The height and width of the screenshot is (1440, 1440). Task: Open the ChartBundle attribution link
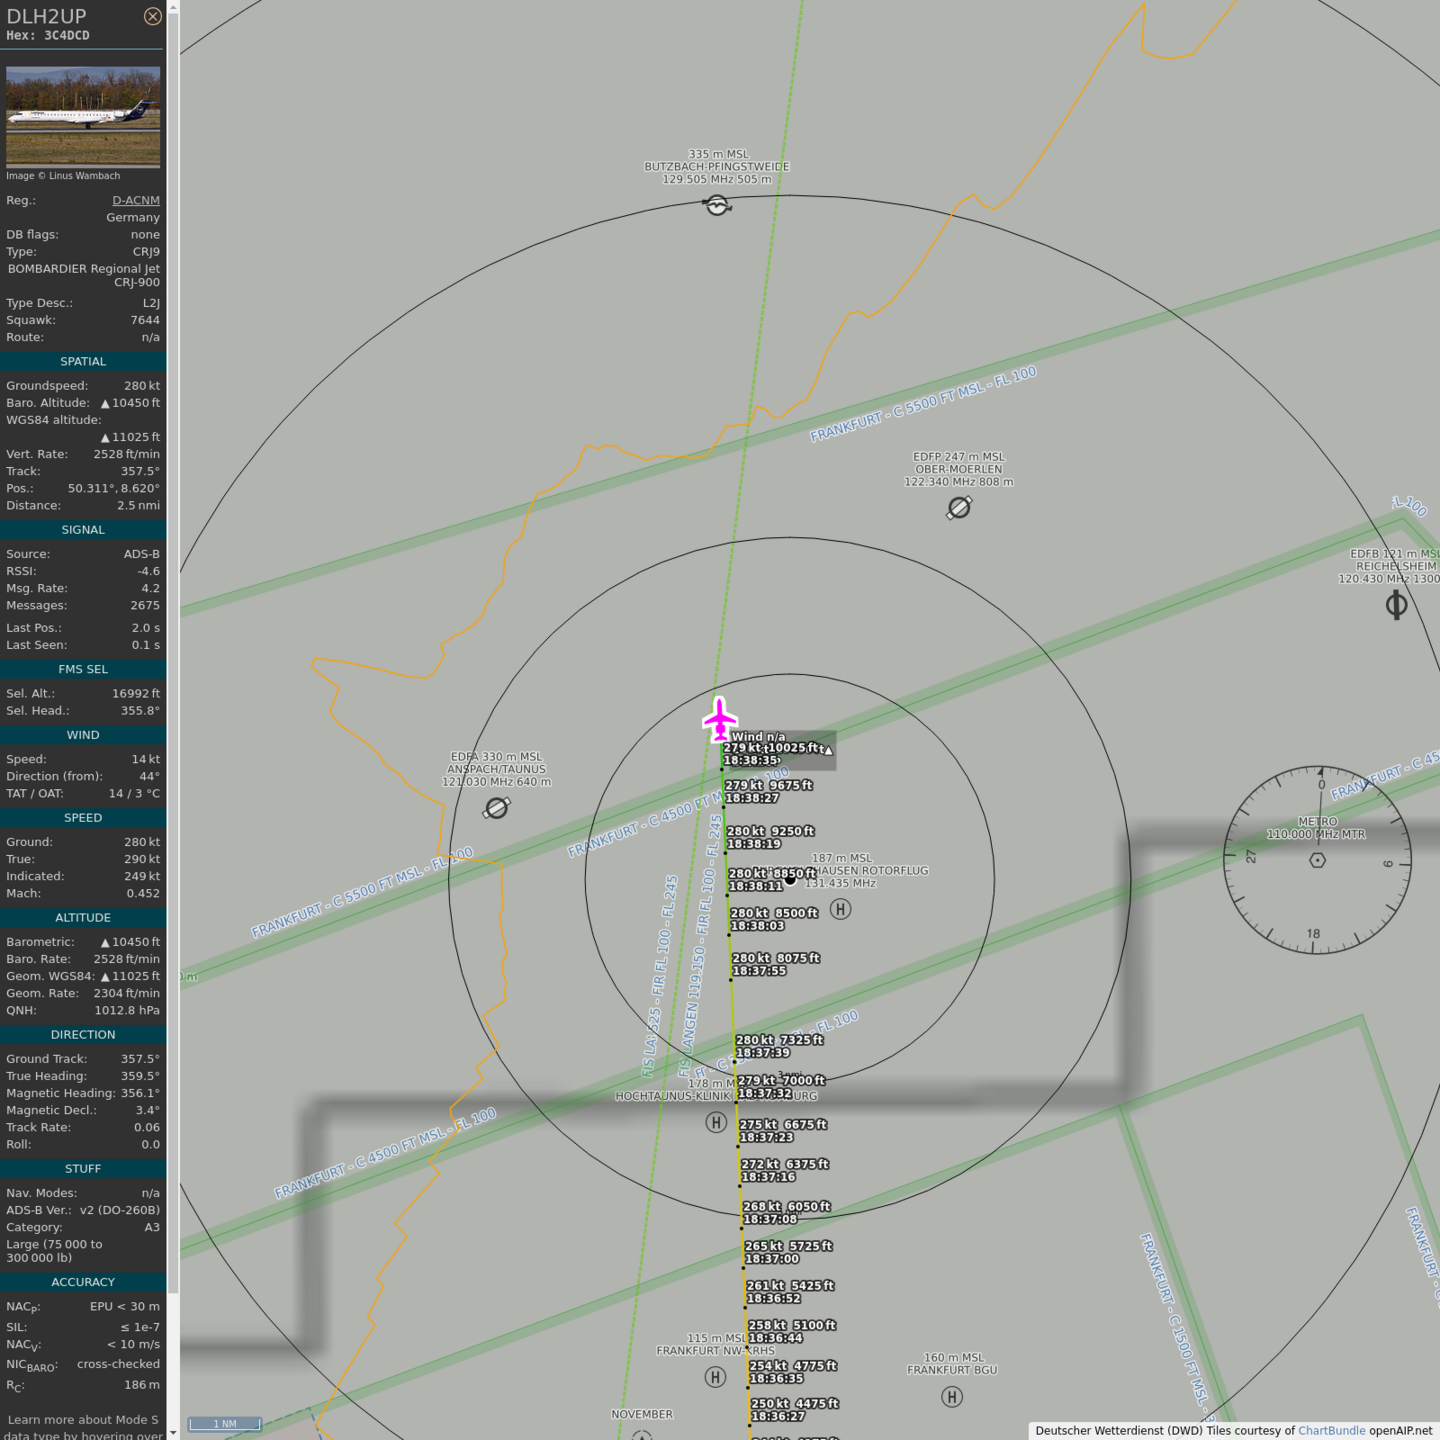1331,1431
